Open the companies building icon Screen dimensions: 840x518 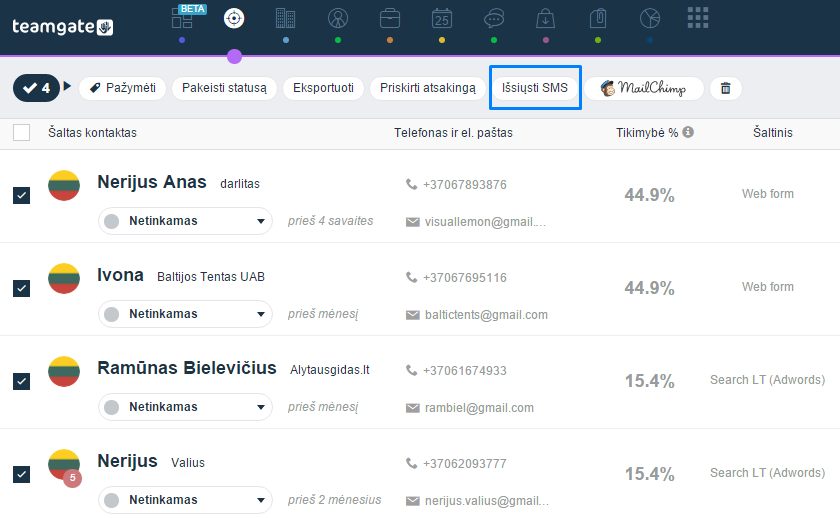[x=286, y=18]
